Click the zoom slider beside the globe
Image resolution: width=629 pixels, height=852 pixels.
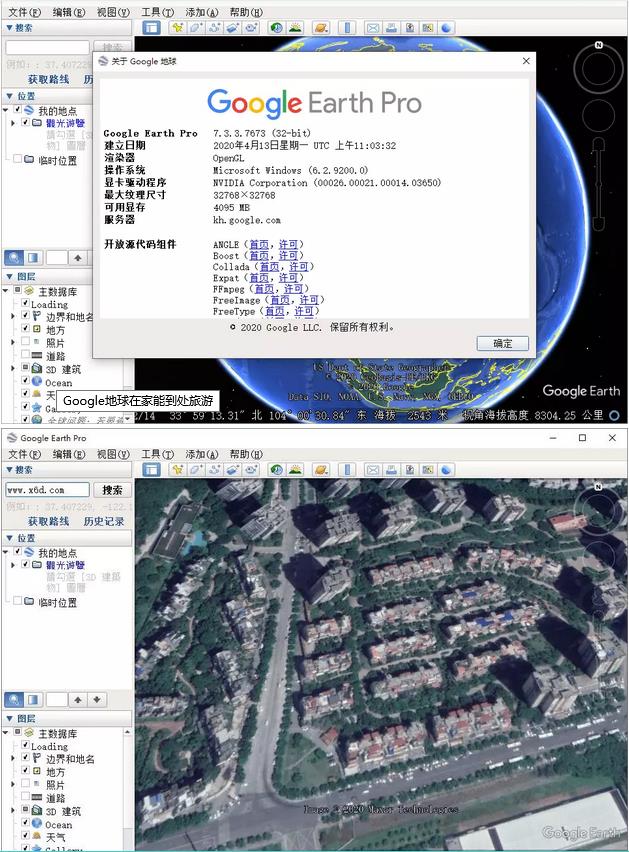point(599,185)
